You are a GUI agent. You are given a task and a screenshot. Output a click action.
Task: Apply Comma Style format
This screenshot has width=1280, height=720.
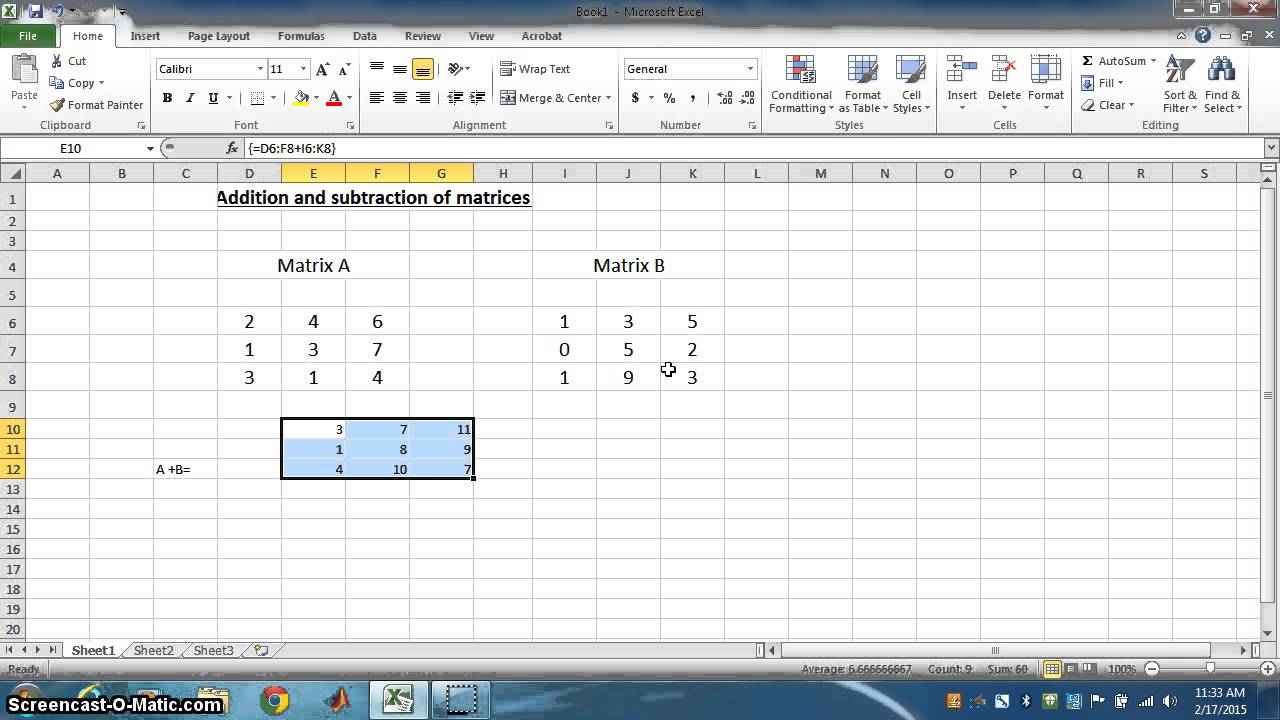tap(693, 98)
